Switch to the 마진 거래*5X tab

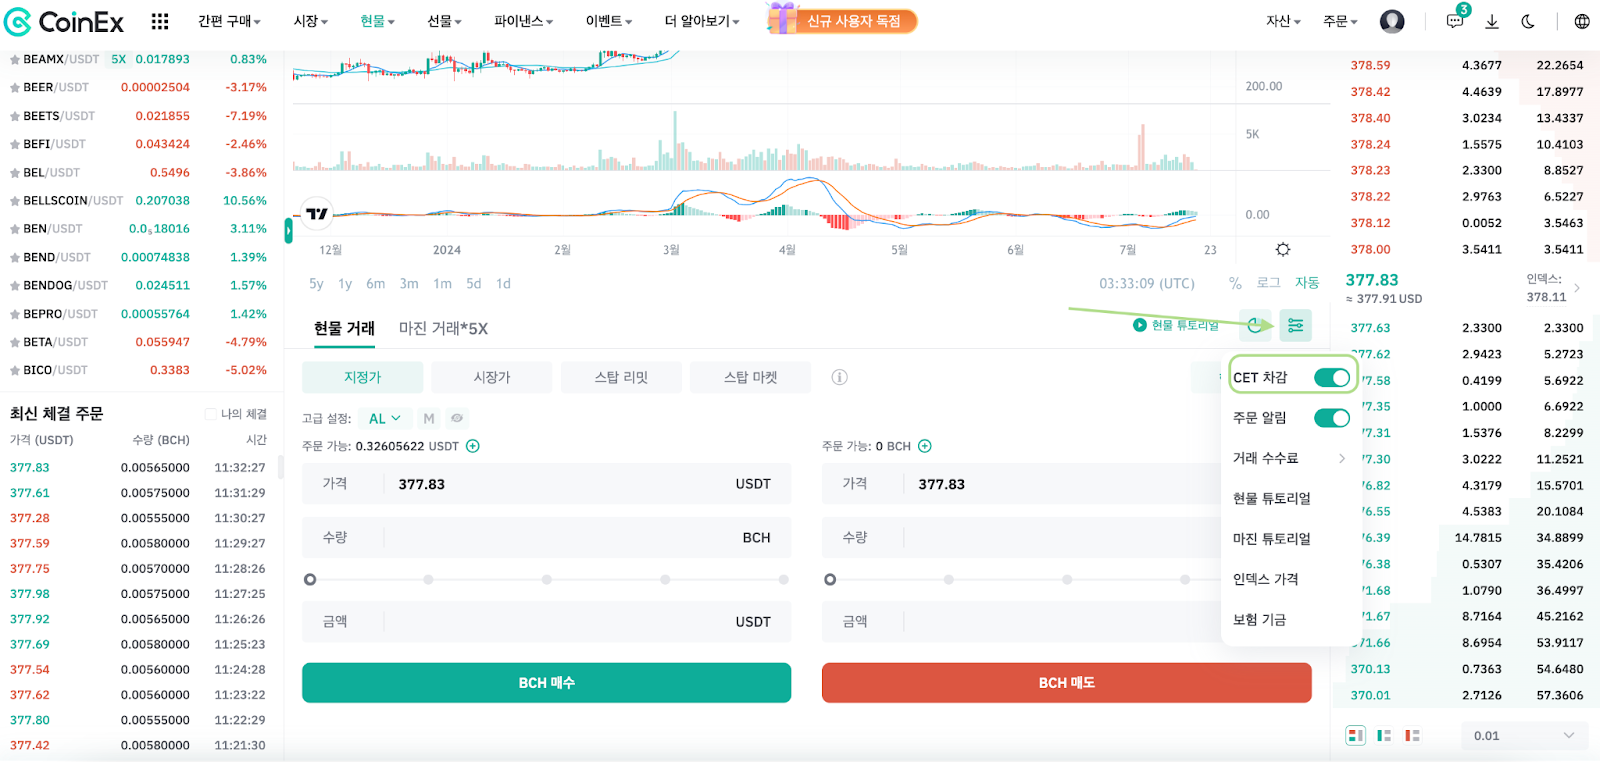click(x=443, y=328)
